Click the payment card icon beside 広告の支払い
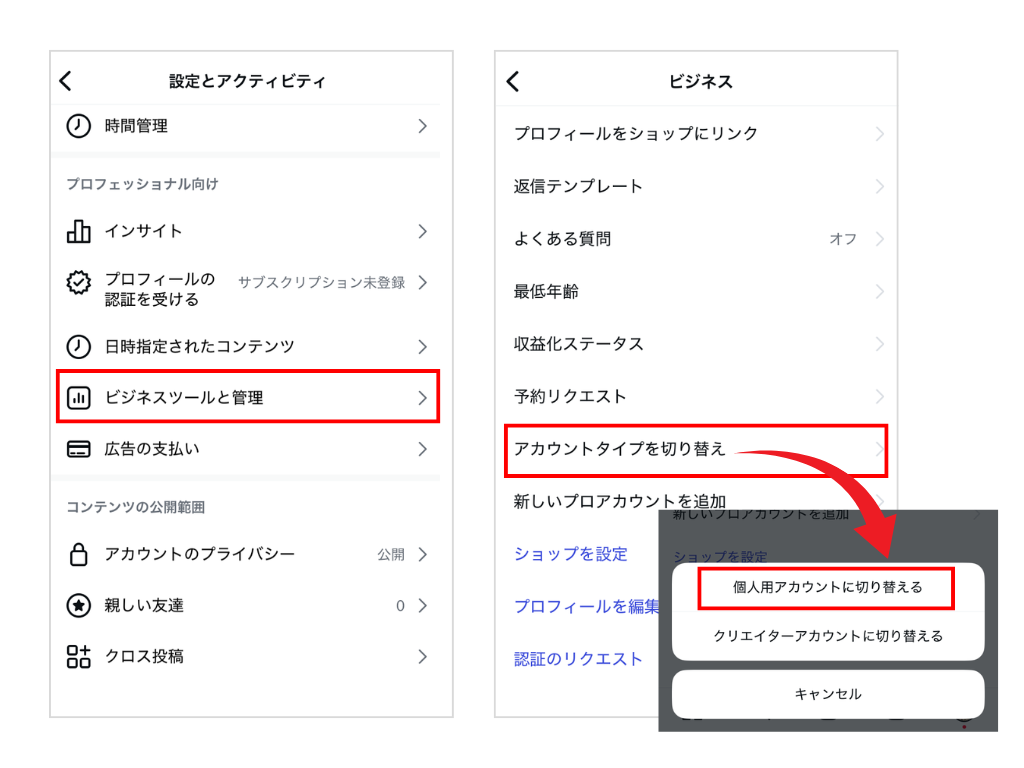This screenshot has height=768, width=1024. tap(80, 450)
